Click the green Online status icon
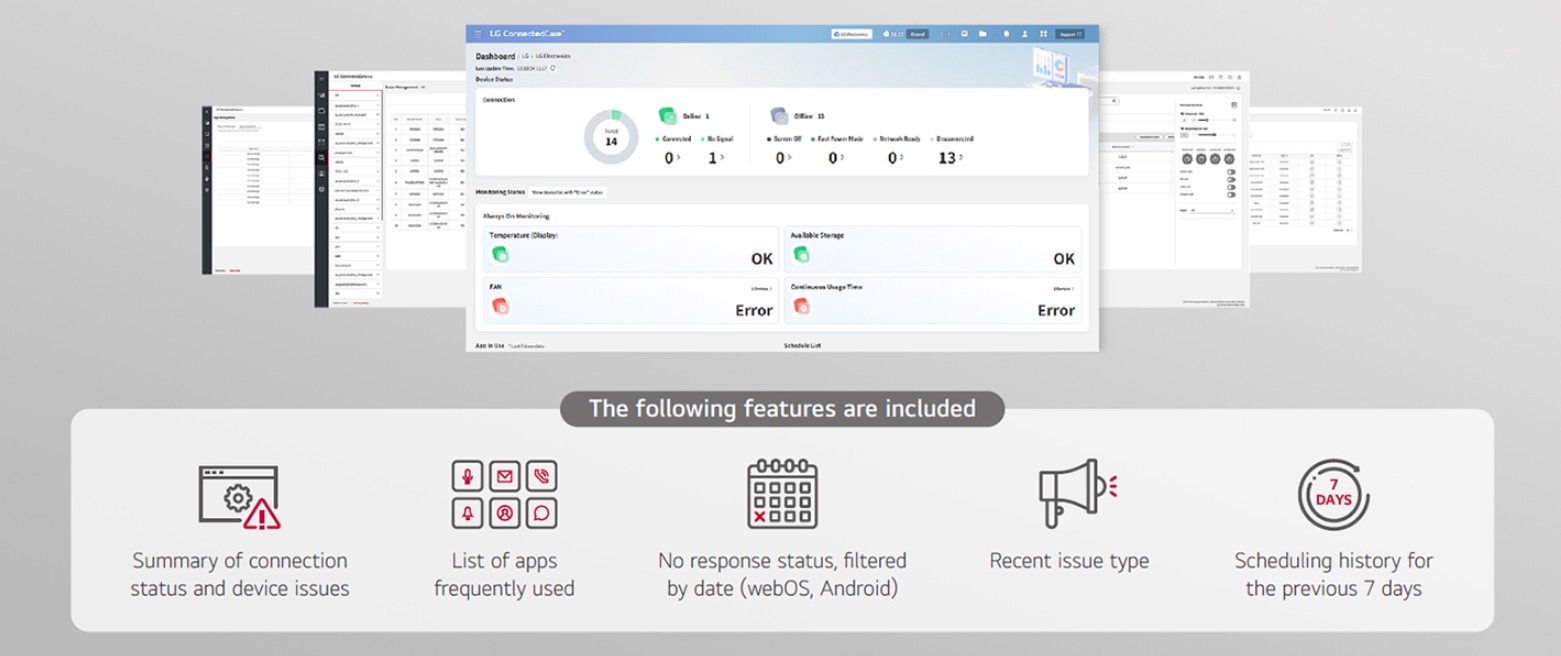Screen dimensions: 1561x656 (x=667, y=116)
